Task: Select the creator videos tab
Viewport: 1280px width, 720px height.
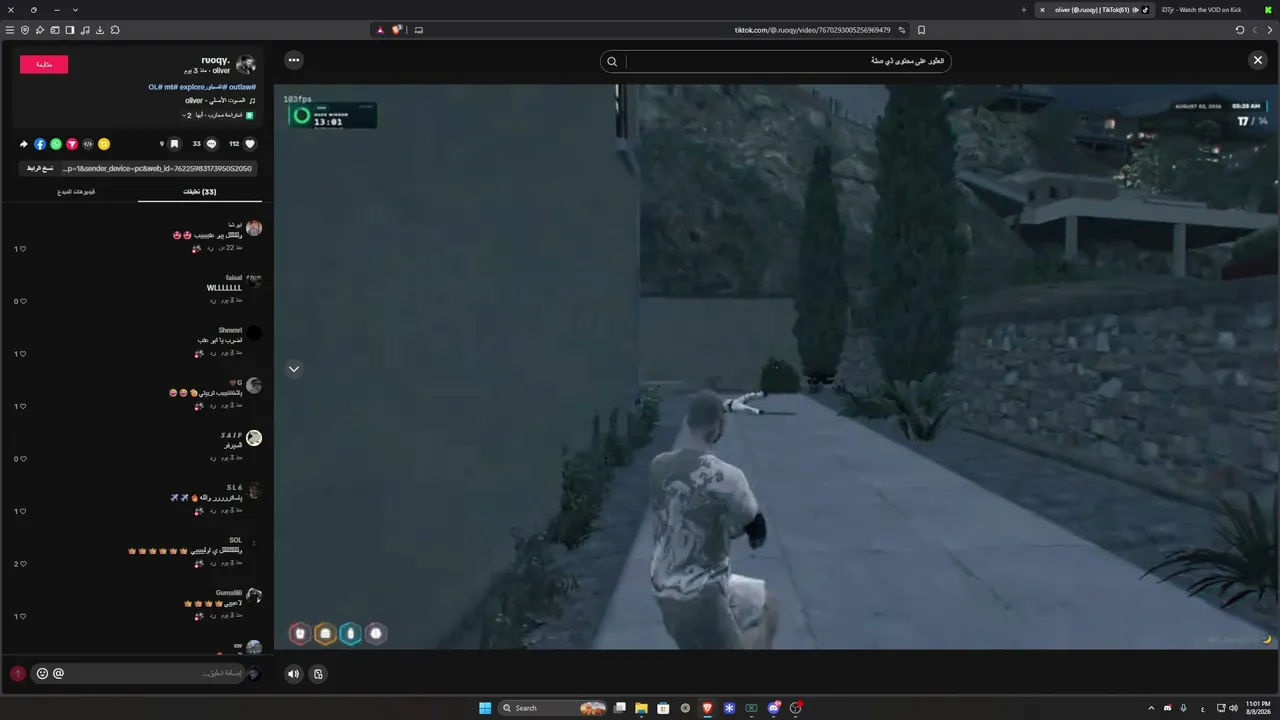Action: (x=76, y=191)
